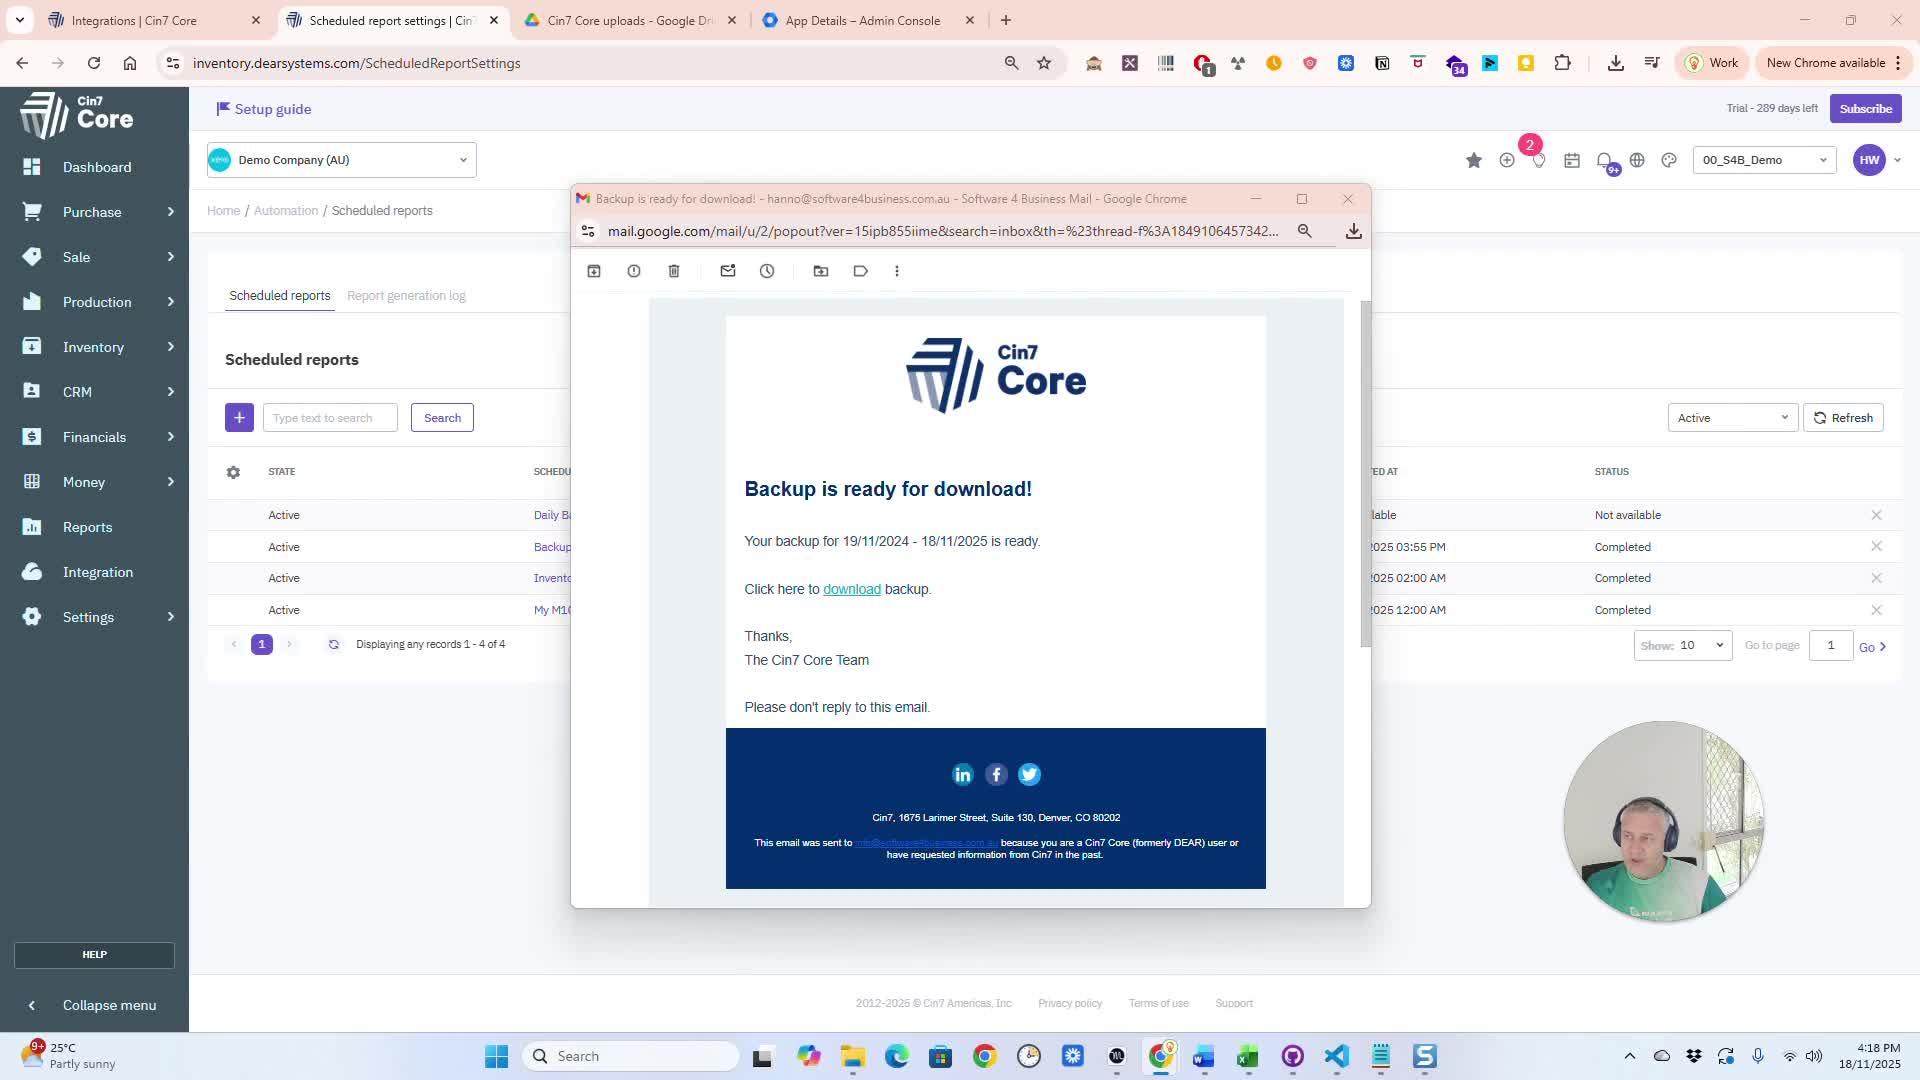Click the download link in email
This screenshot has width=1920, height=1080.
(851, 589)
